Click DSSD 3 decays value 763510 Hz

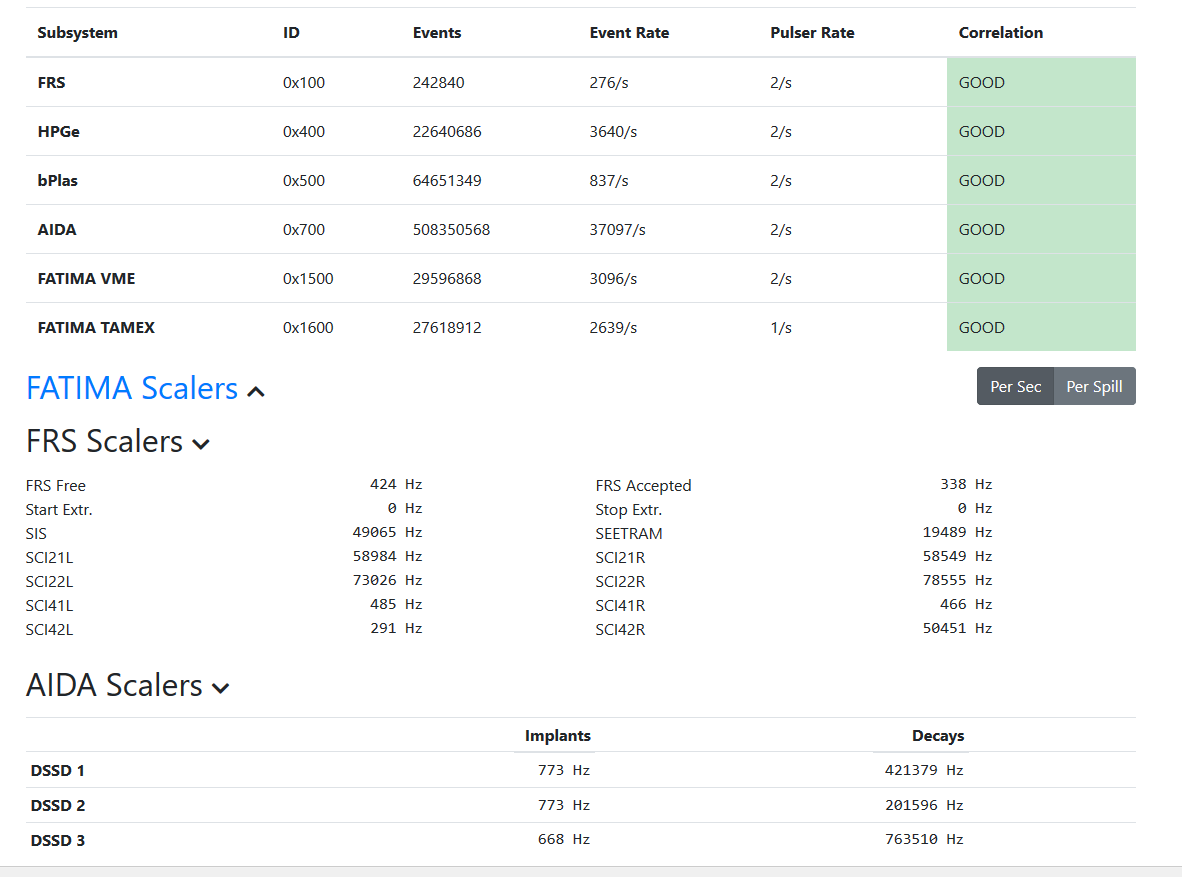pos(924,839)
